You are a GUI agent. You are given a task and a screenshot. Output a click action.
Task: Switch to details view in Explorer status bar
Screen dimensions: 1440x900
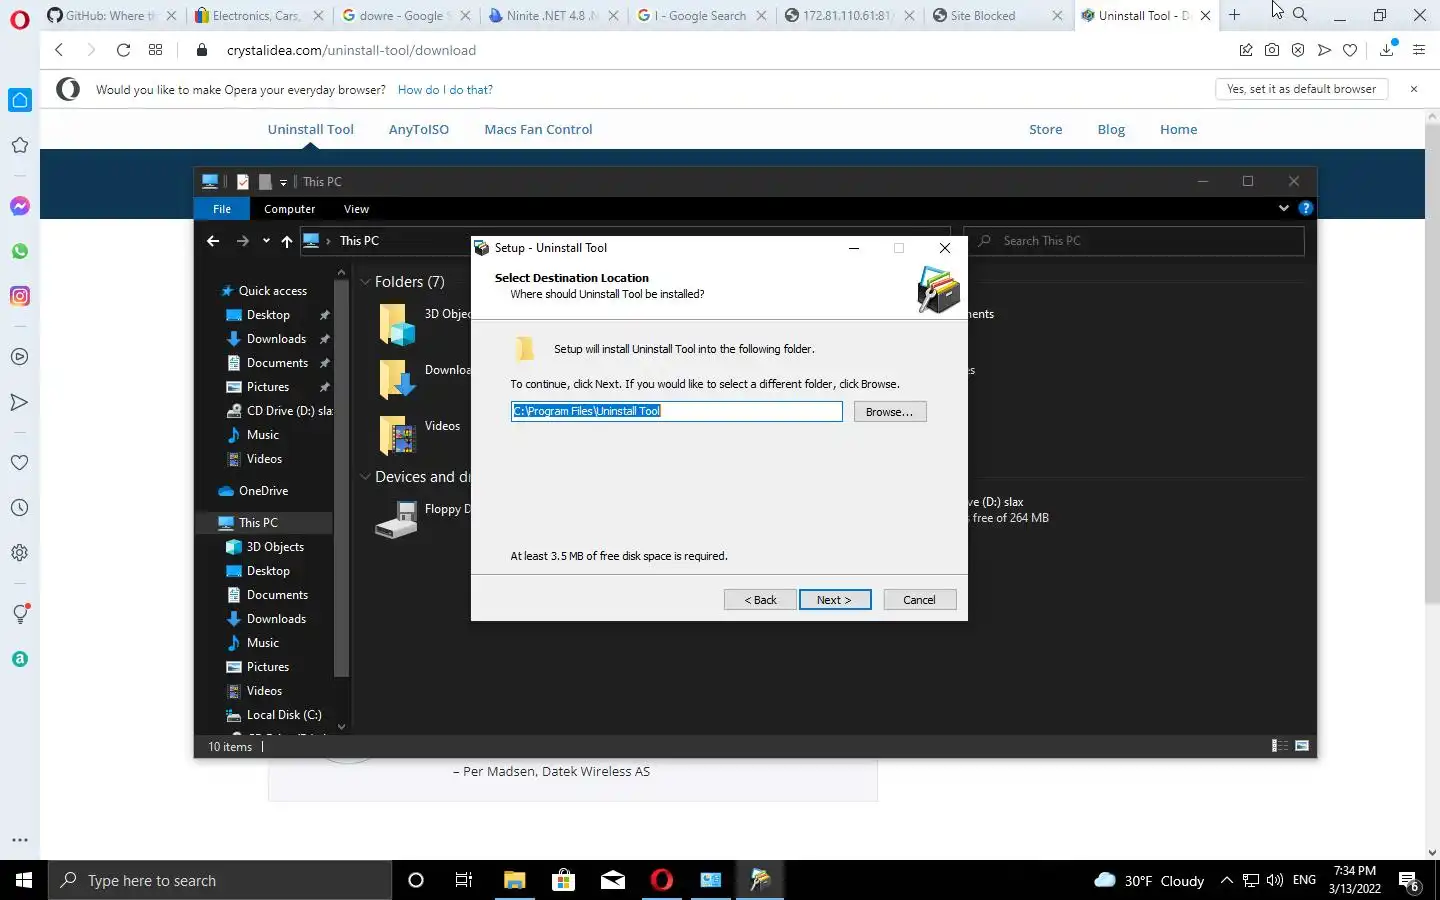point(1279,746)
